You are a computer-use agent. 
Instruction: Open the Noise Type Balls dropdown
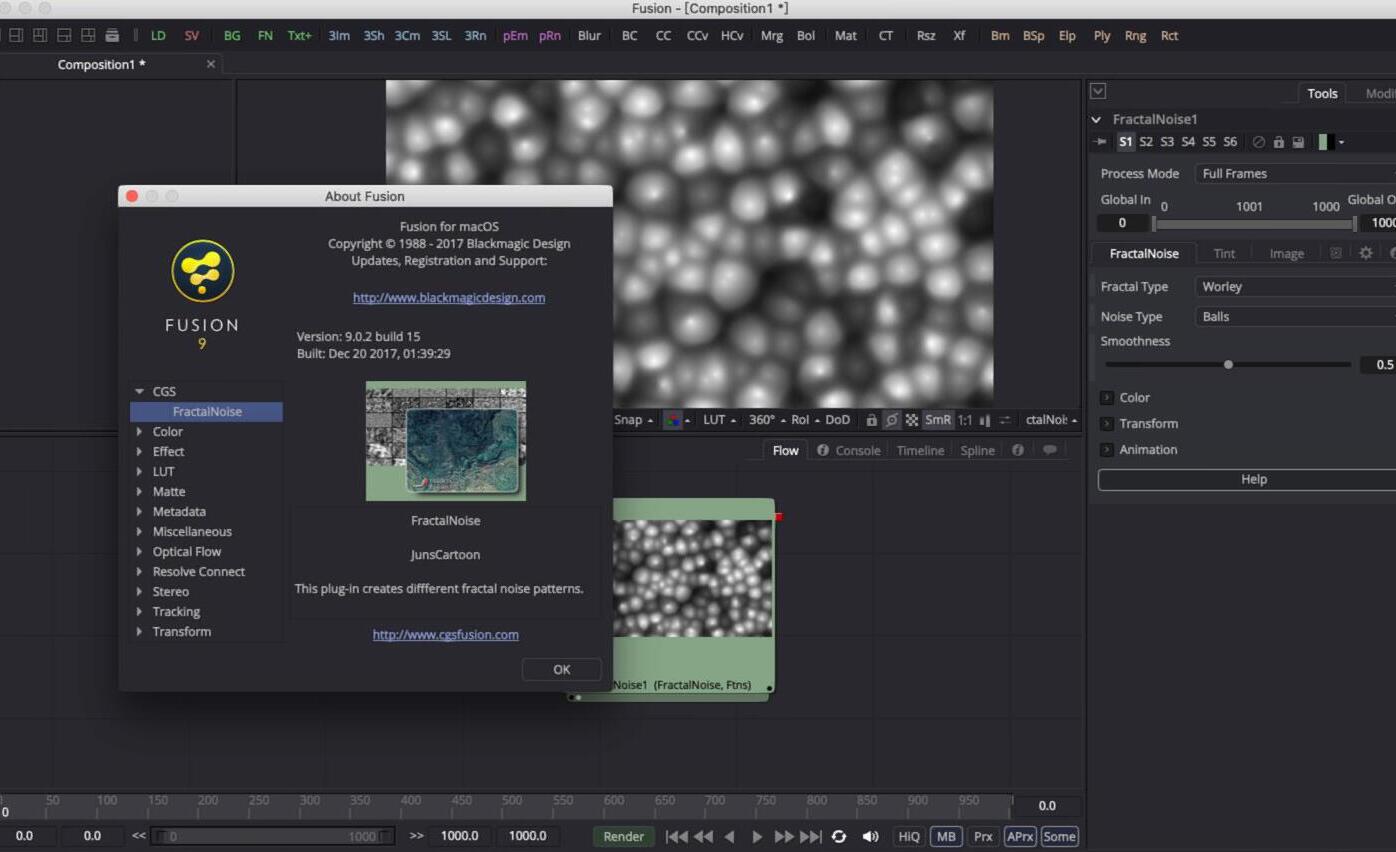(x=1295, y=316)
